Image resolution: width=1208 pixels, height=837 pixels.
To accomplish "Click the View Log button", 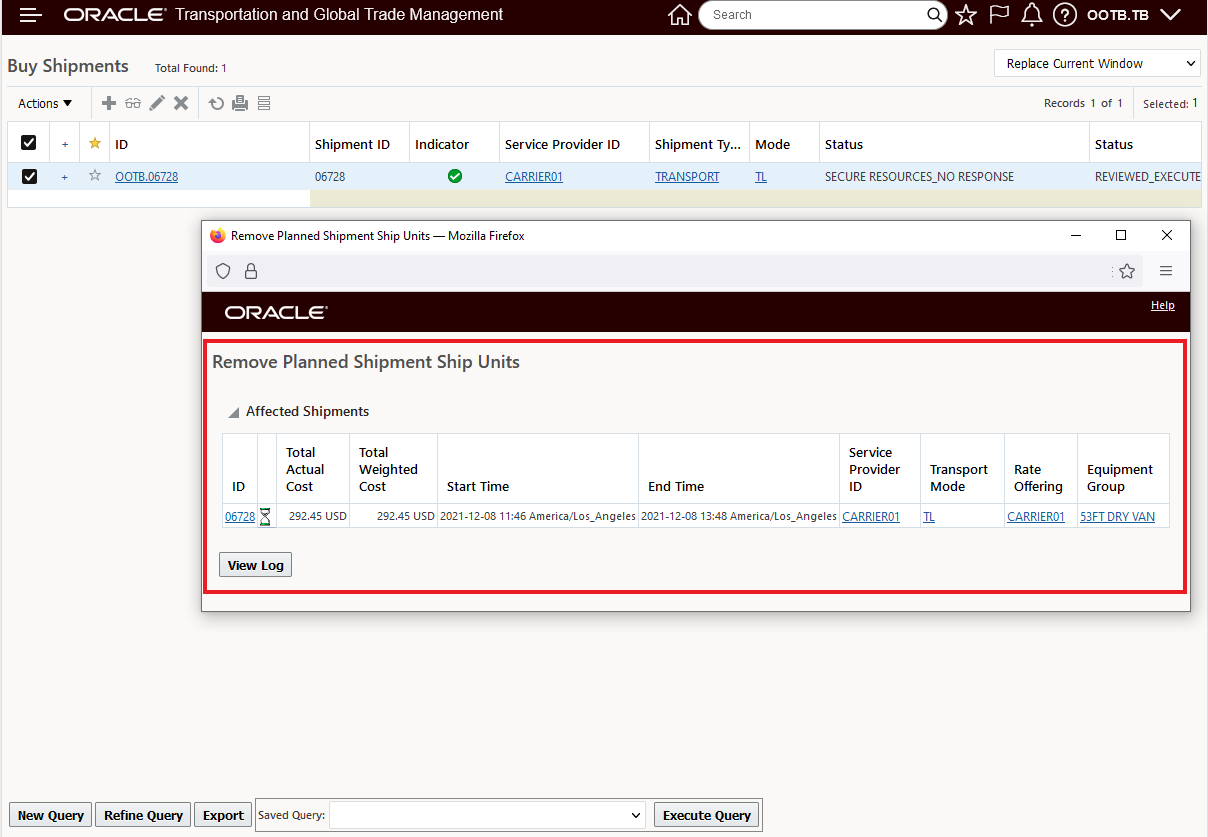I will pos(255,565).
